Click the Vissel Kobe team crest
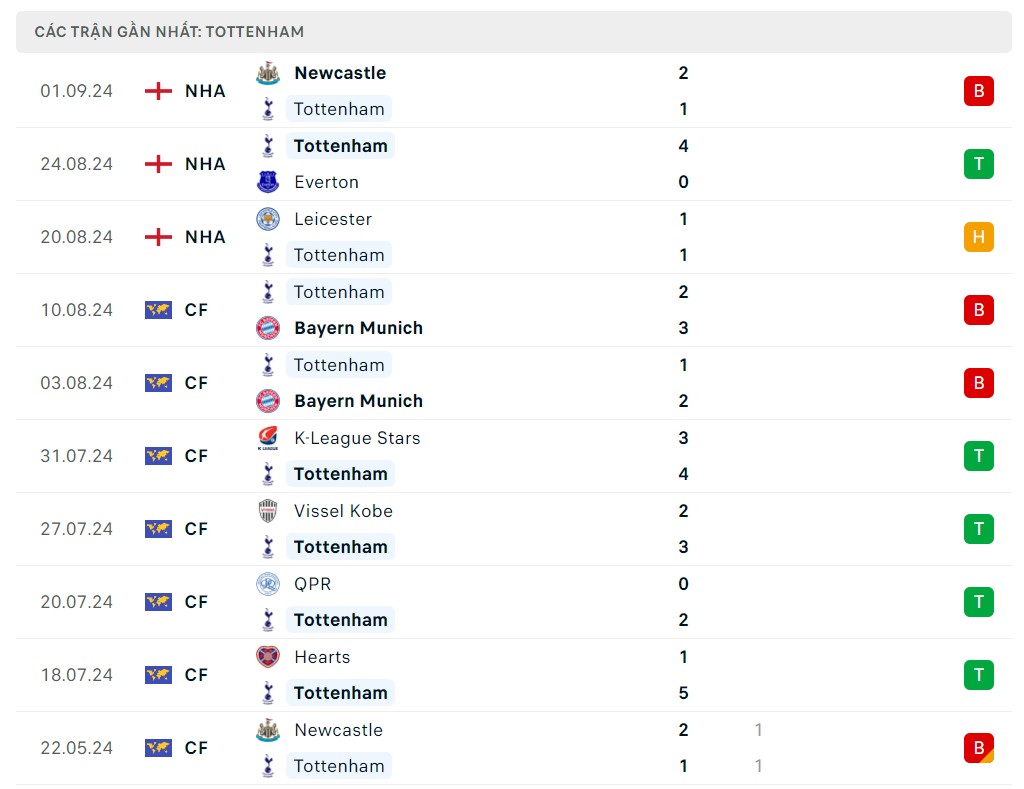This screenshot has width=1024, height=789. tap(267, 511)
